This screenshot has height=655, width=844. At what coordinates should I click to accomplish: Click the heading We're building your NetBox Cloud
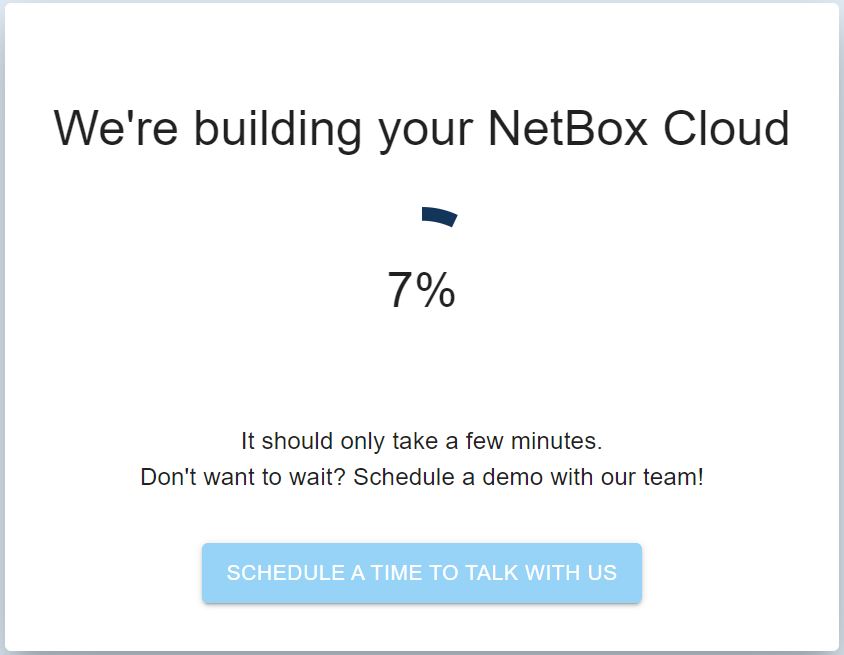click(x=421, y=129)
